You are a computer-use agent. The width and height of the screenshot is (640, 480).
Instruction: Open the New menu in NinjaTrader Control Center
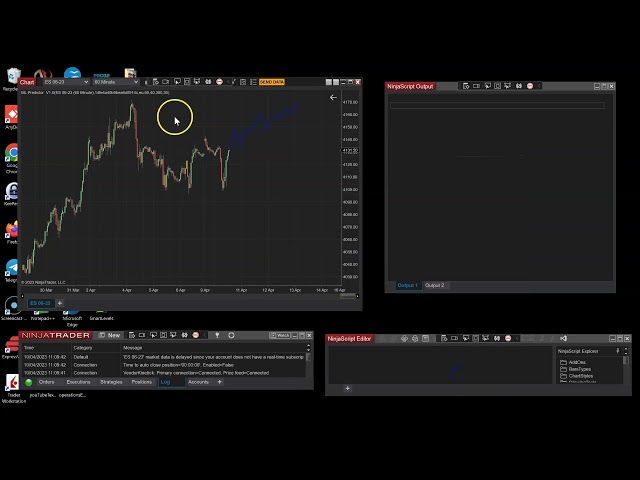click(x=110, y=335)
